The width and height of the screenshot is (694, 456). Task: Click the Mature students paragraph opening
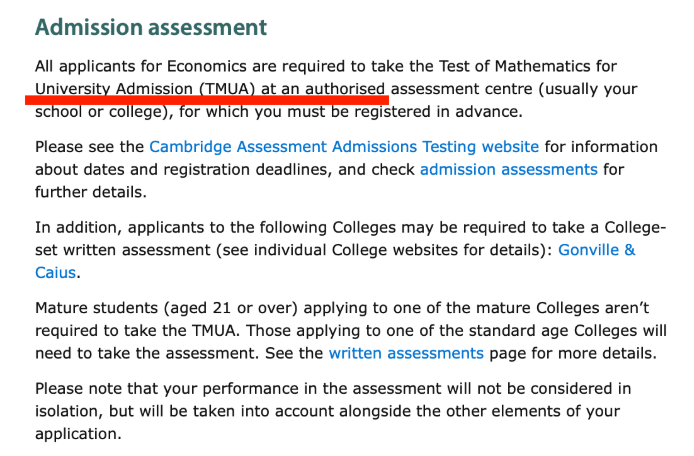pos(96,308)
